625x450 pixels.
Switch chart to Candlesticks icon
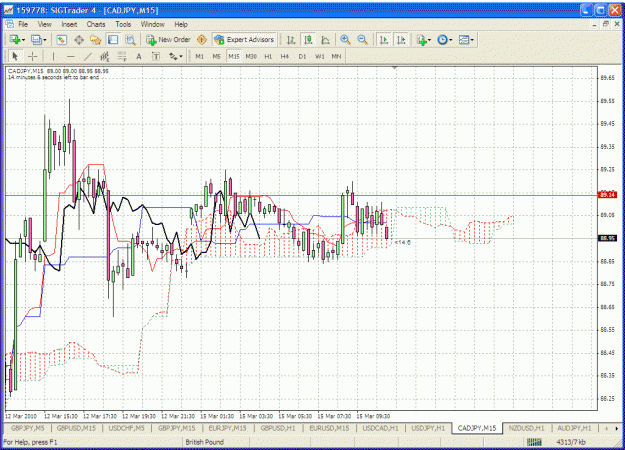coord(308,40)
